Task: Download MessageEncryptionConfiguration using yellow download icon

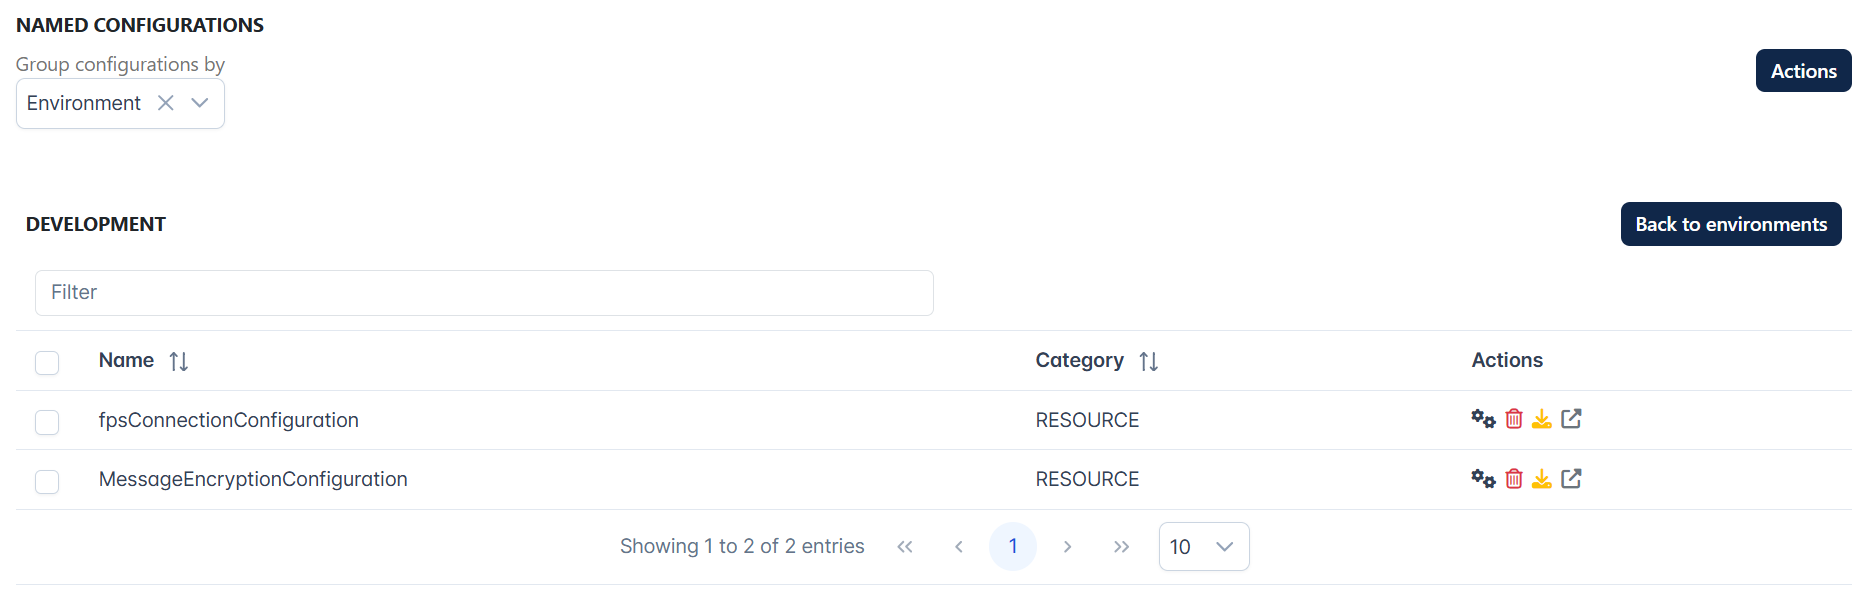Action: point(1542,479)
